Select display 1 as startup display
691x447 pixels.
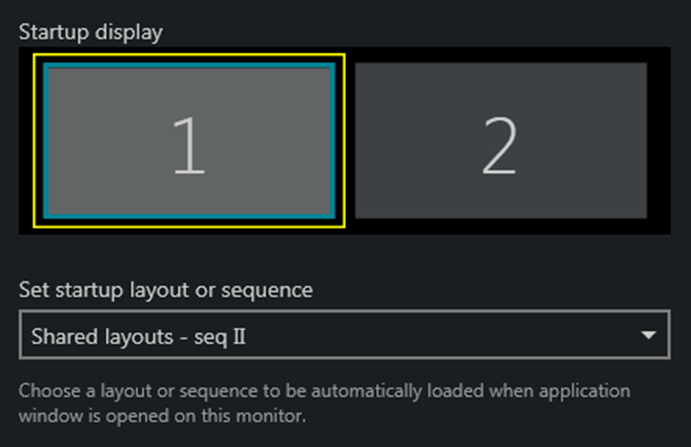[188, 140]
